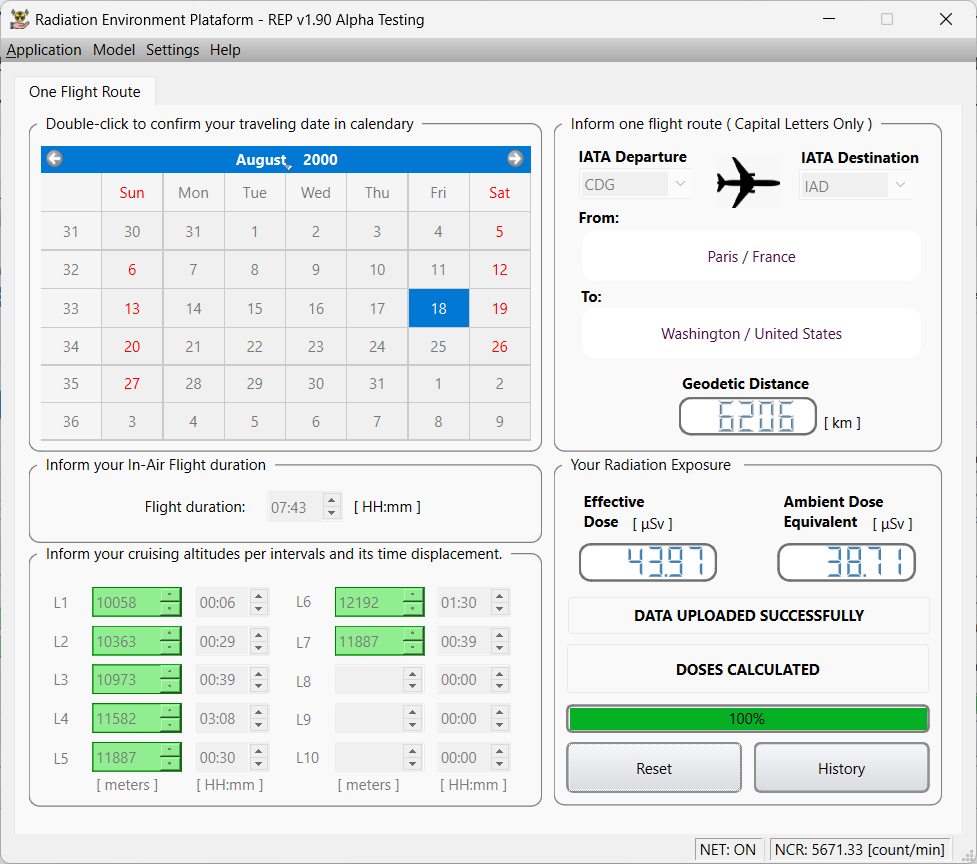Open the flight History button

coord(841,768)
